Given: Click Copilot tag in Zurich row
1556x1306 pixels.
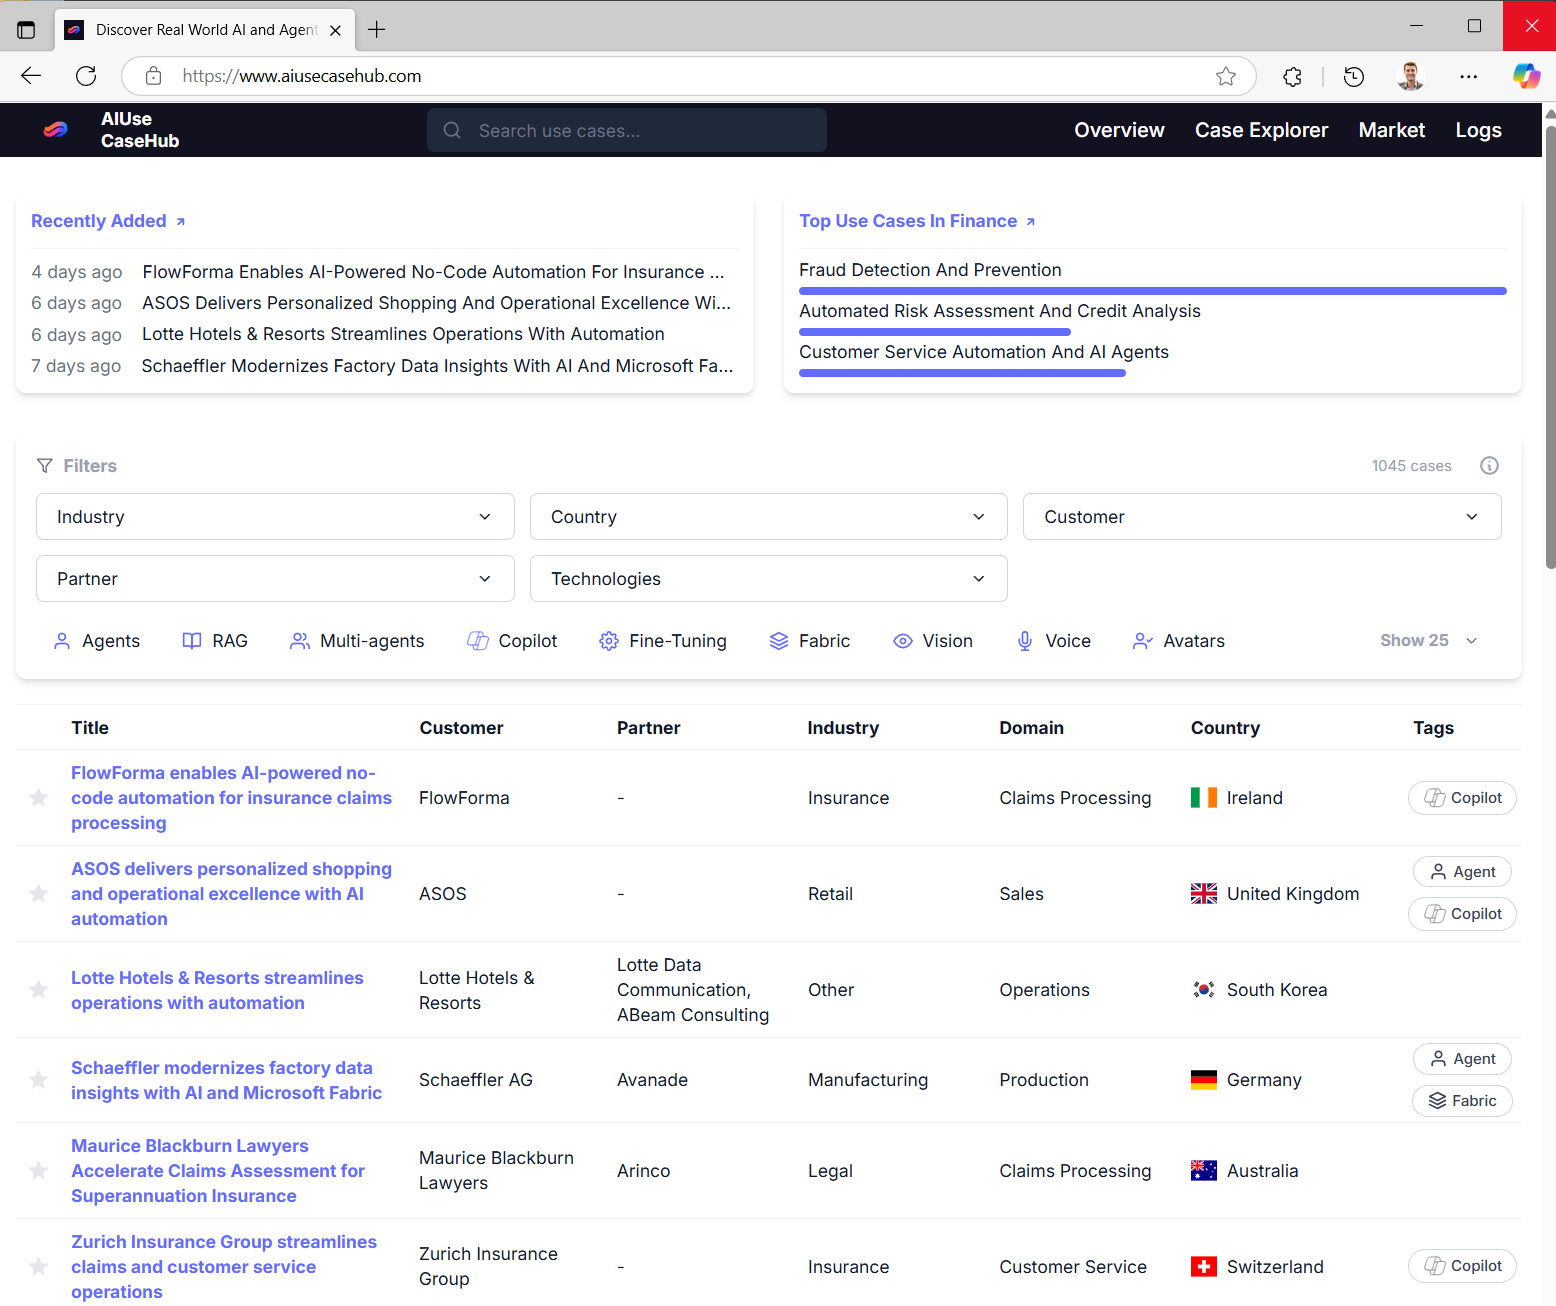Looking at the screenshot, I should [1462, 1266].
